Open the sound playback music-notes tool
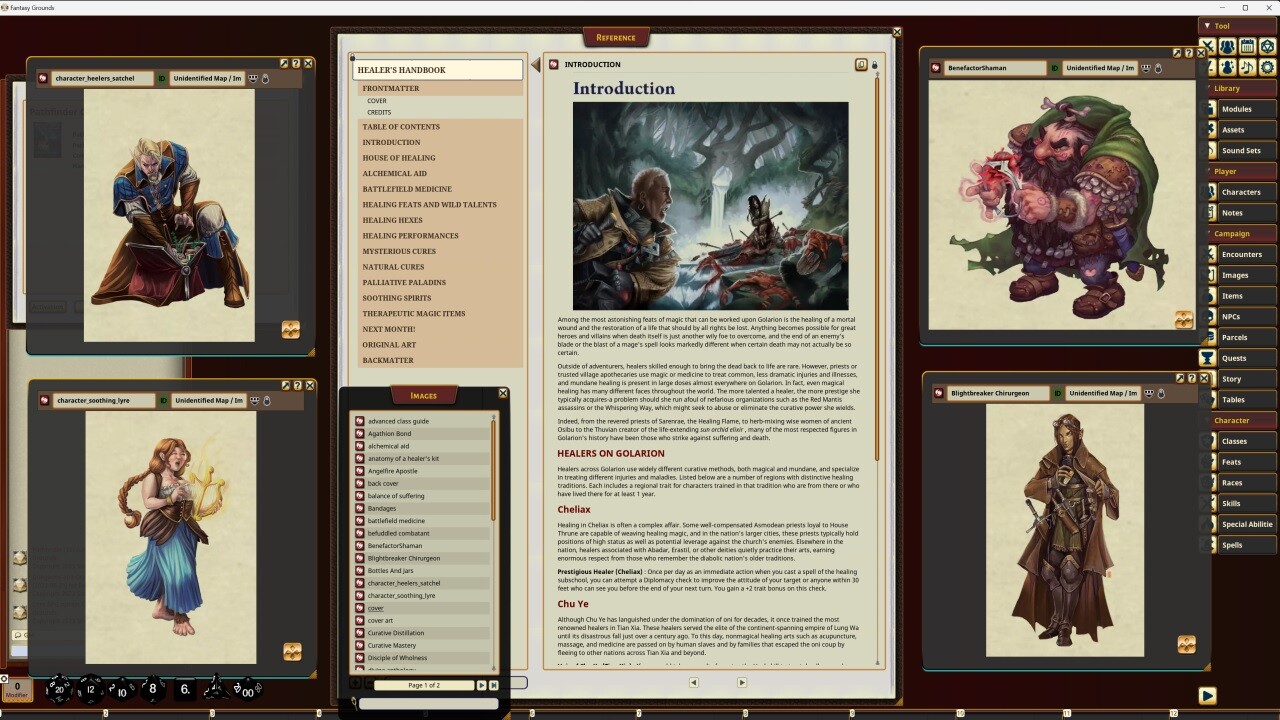Screen dimensions: 1280x720 pyautogui.click(x=1247, y=68)
